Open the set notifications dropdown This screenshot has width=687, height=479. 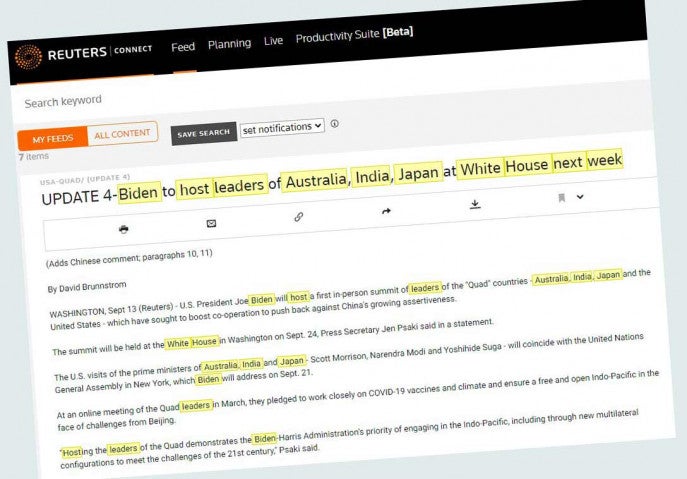pos(282,128)
